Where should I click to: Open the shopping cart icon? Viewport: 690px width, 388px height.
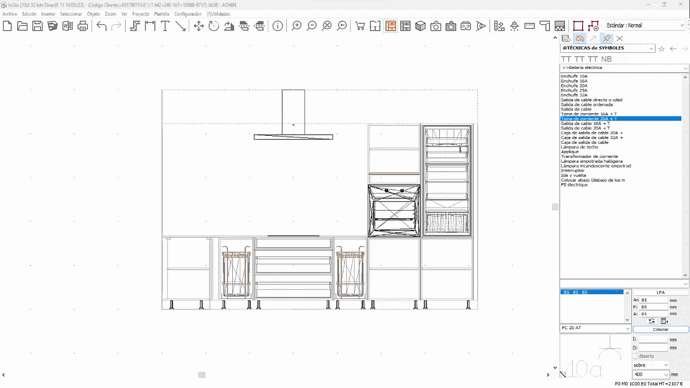click(360, 26)
